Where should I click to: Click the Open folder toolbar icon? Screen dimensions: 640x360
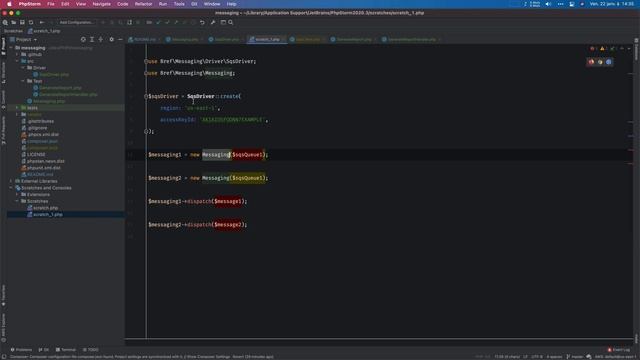[13, 22]
